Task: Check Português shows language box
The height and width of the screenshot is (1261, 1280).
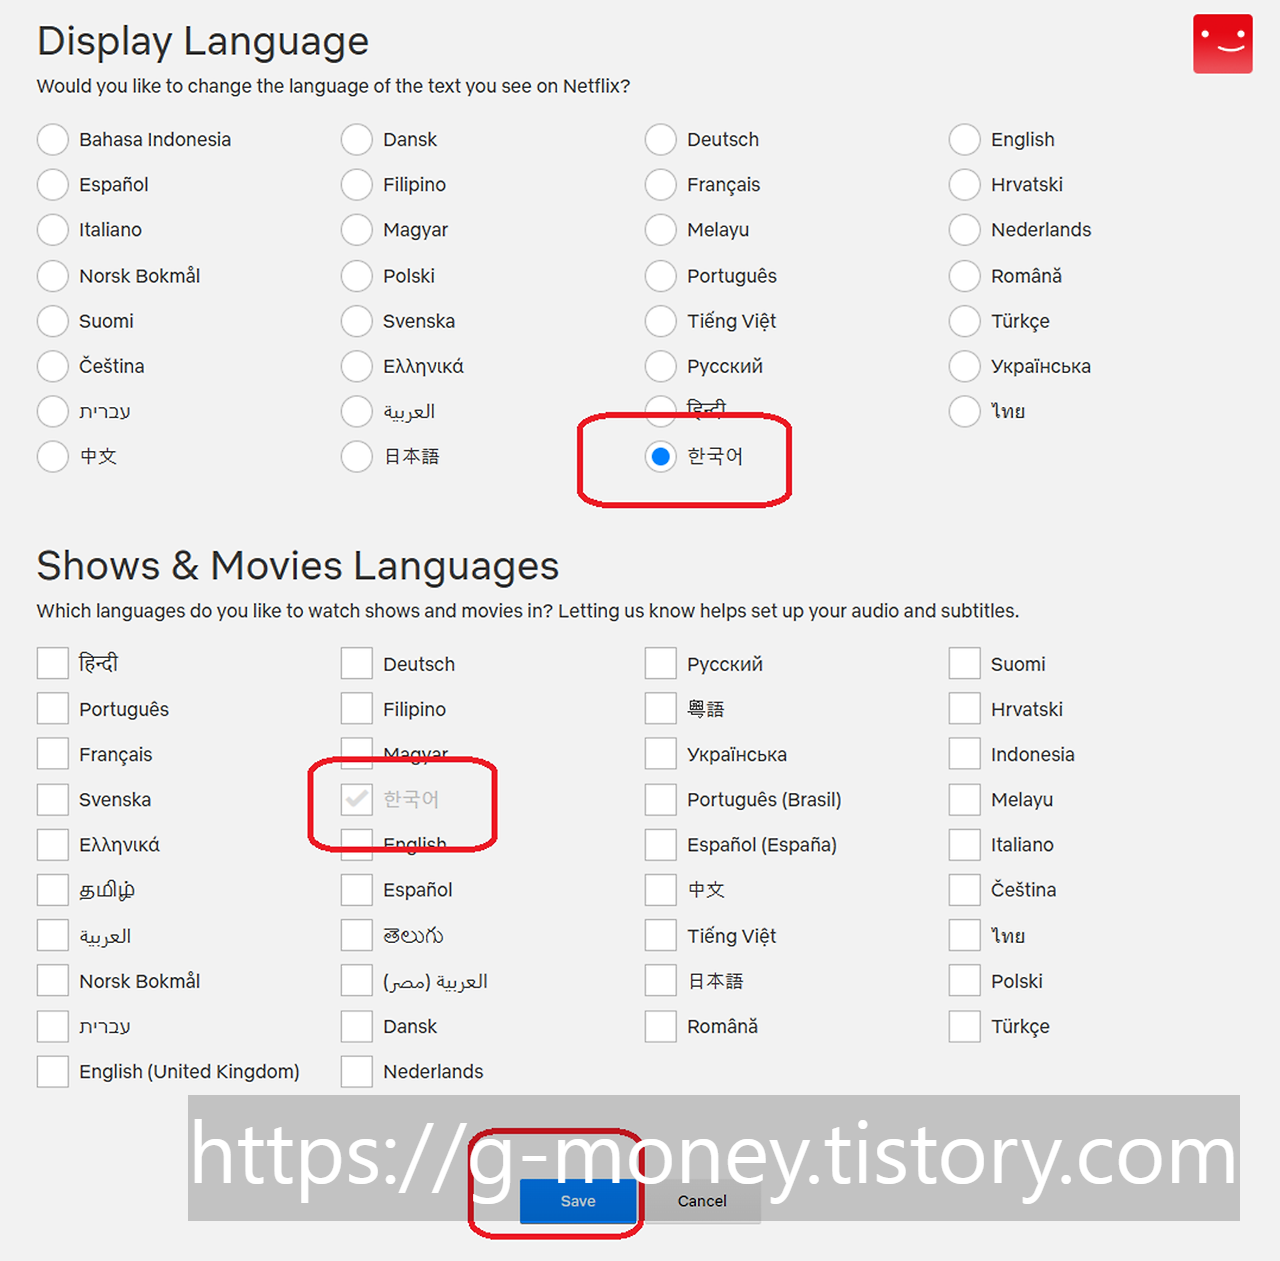Action: (x=53, y=708)
